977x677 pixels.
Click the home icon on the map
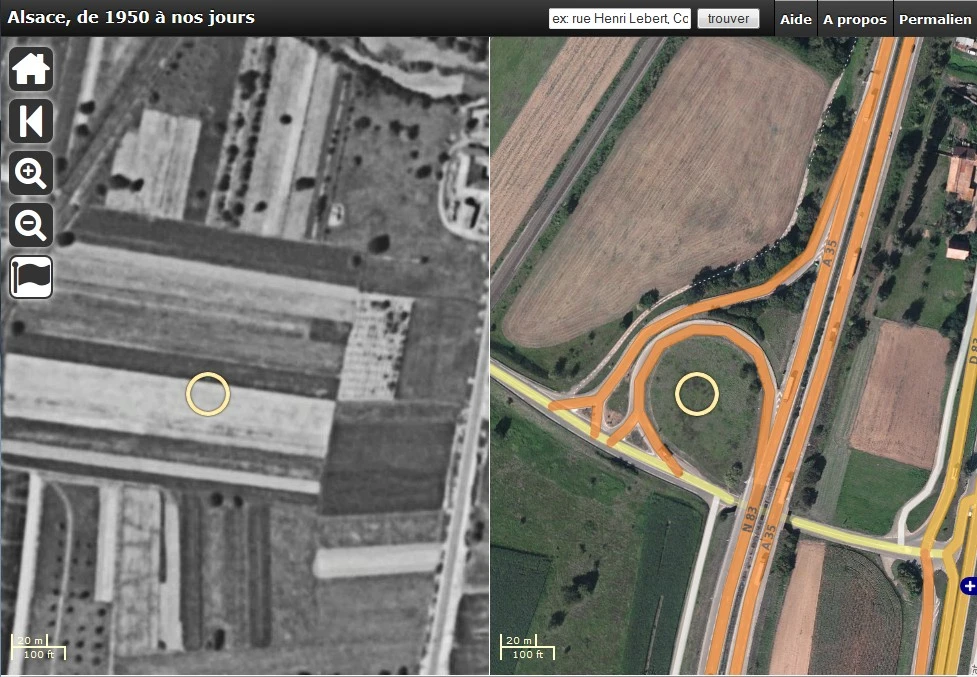click(31, 69)
